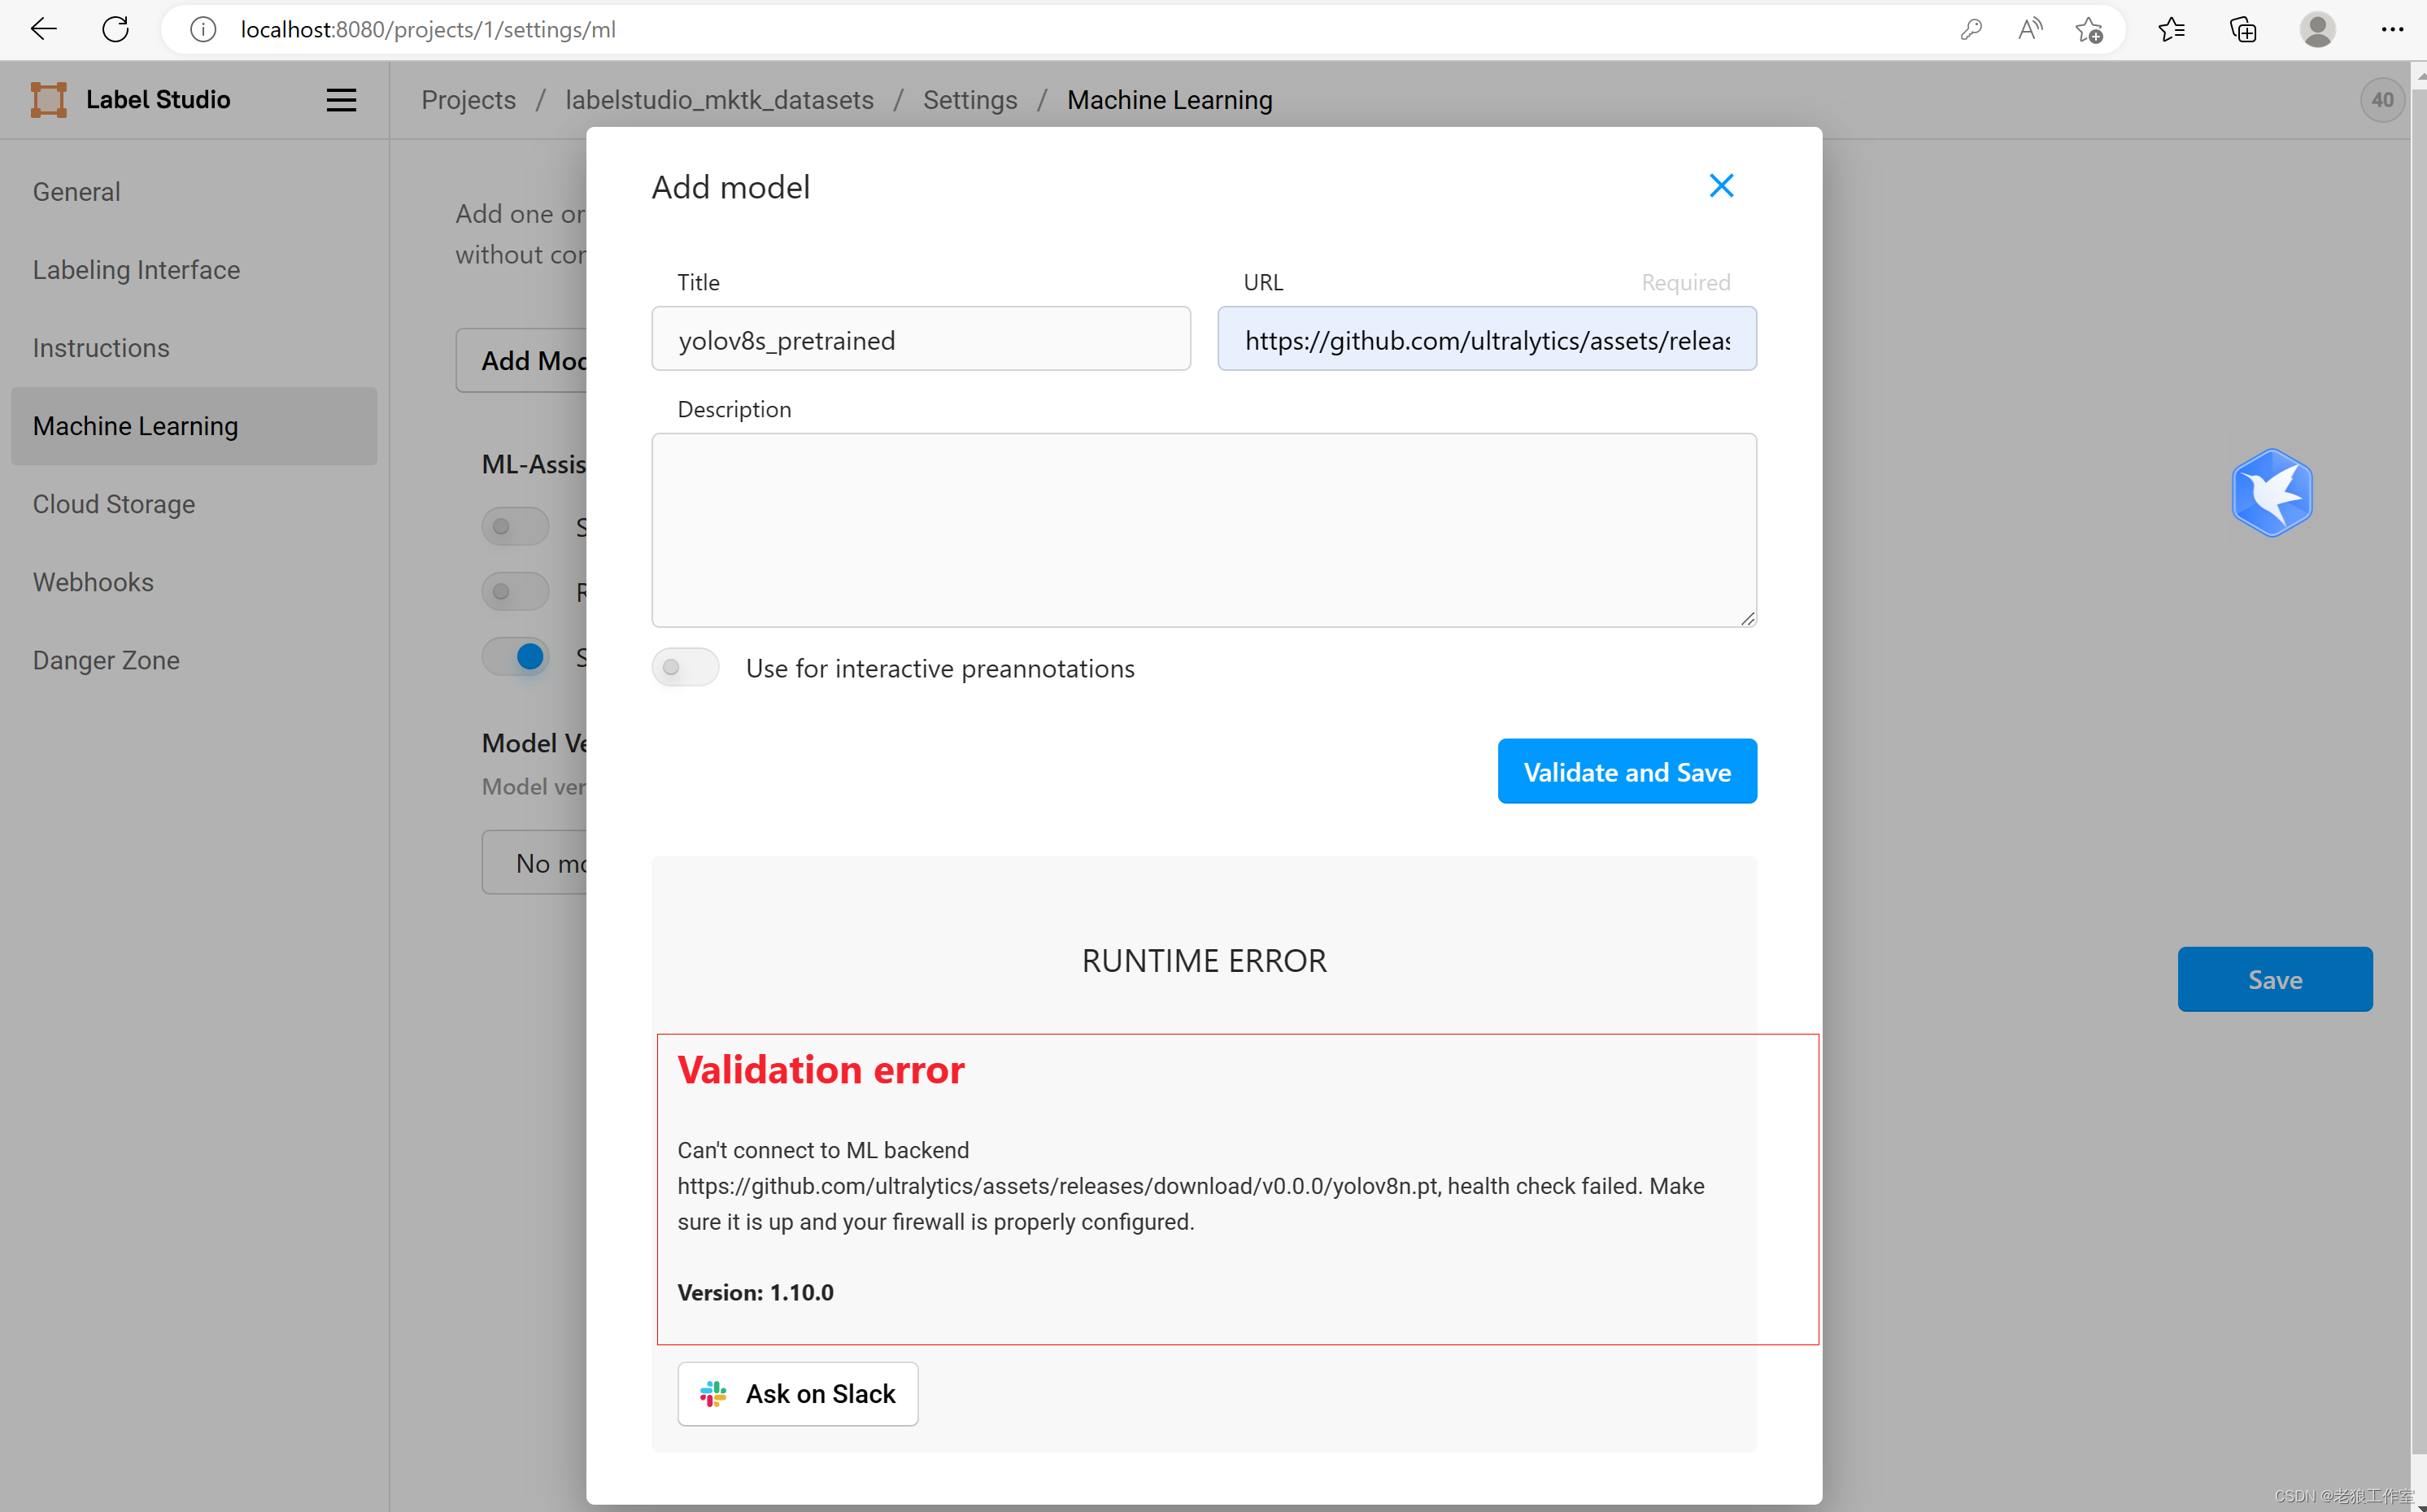Image resolution: width=2427 pixels, height=1512 pixels.
Task: Click the user avatar badge 40
Action: coord(2382,100)
